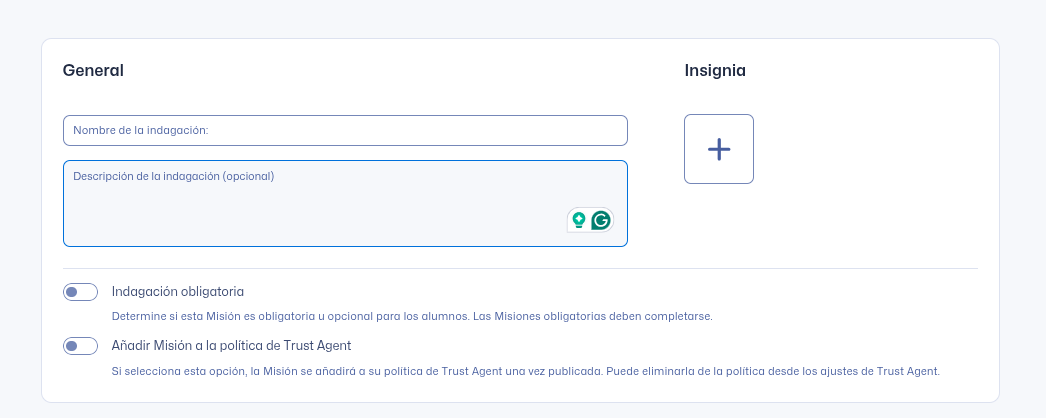Click the Descripción (opcional) placeholder text
1046x418 pixels.
click(174, 176)
